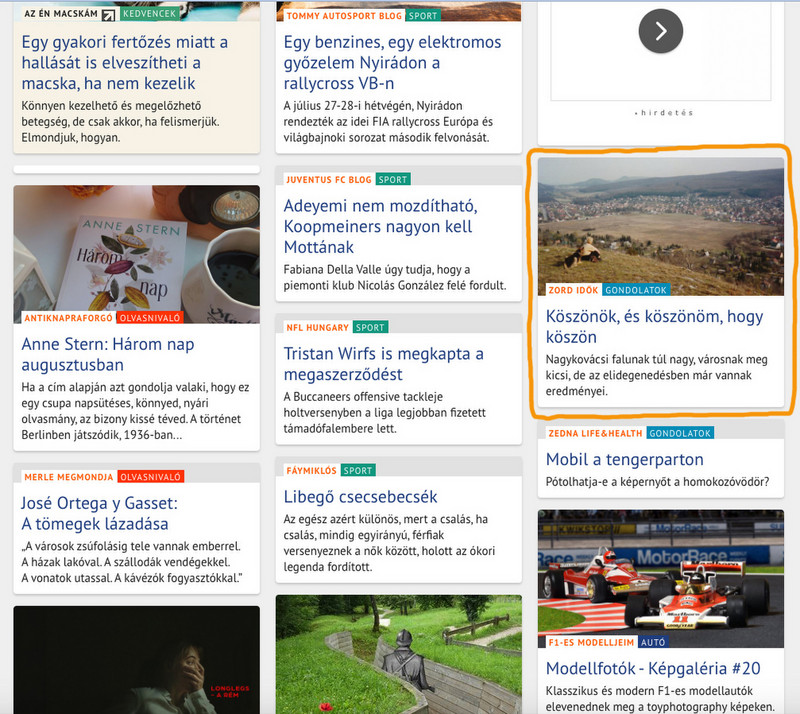
Task: Select the GONDOLATOK tag beside Zord Idők
Action: 636,290
